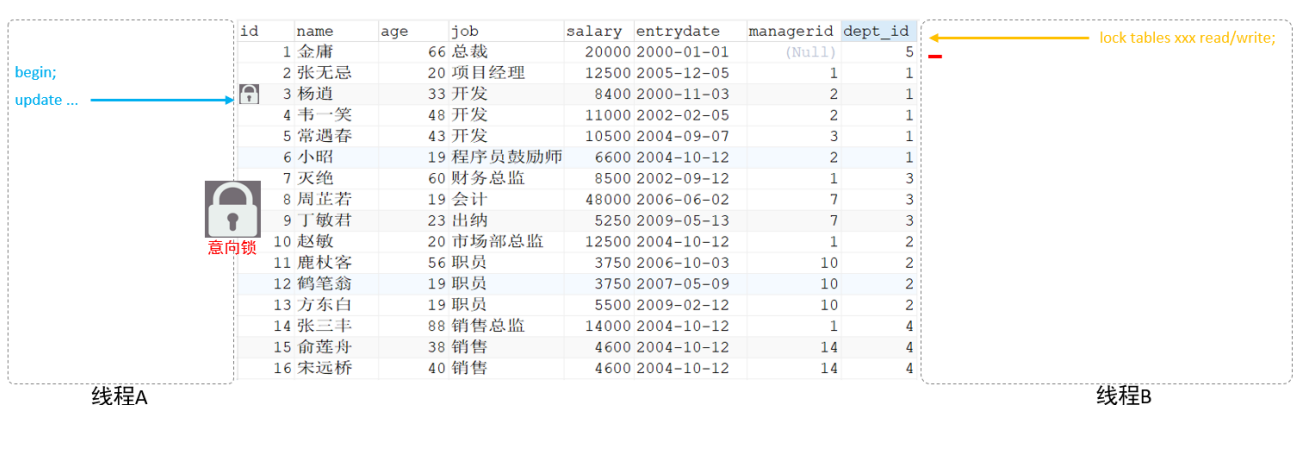Select the id column header
This screenshot has height=461, width=1305.
250,31
